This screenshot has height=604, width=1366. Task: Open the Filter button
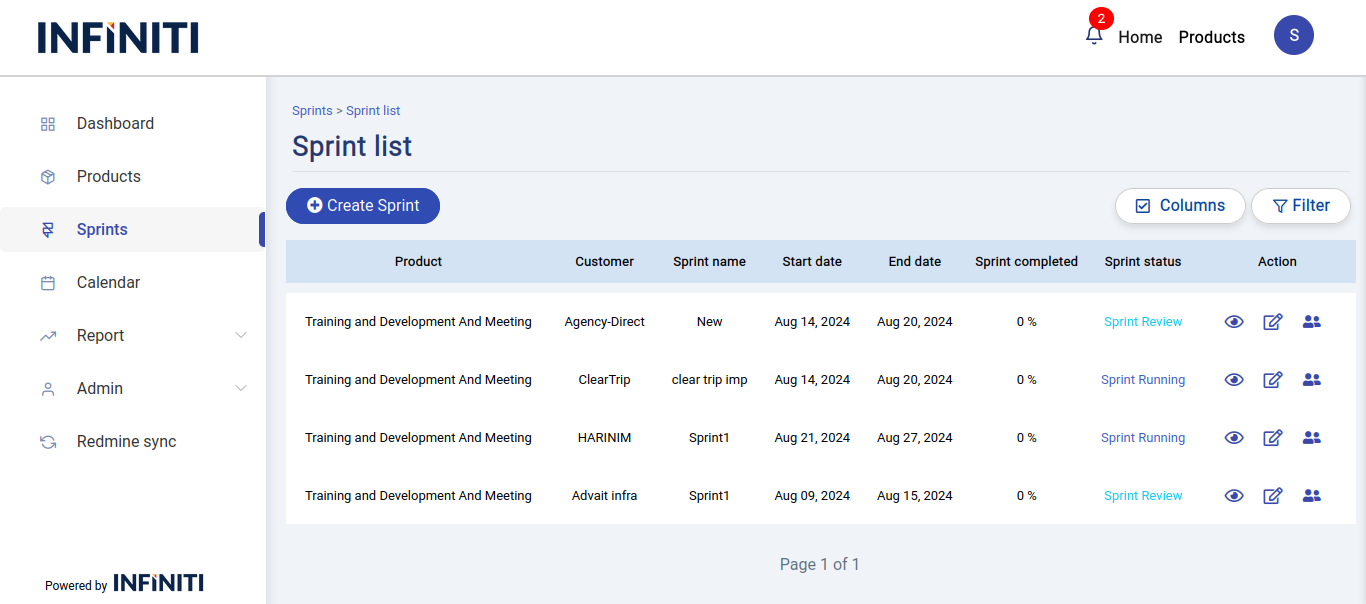point(1300,206)
